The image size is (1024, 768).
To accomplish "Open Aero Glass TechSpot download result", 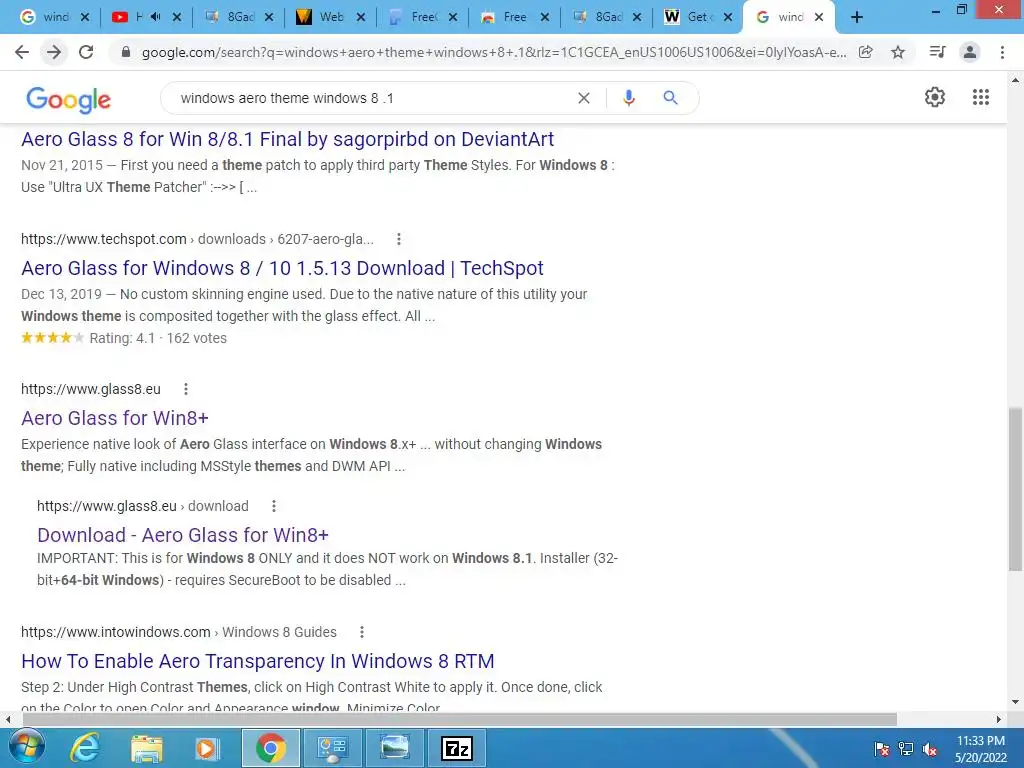I will pyautogui.click(x=282, y=268).
